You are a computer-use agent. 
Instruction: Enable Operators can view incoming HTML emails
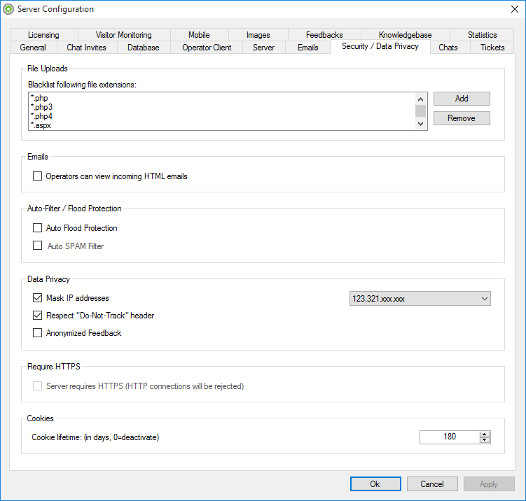click(x=37, y=176)
